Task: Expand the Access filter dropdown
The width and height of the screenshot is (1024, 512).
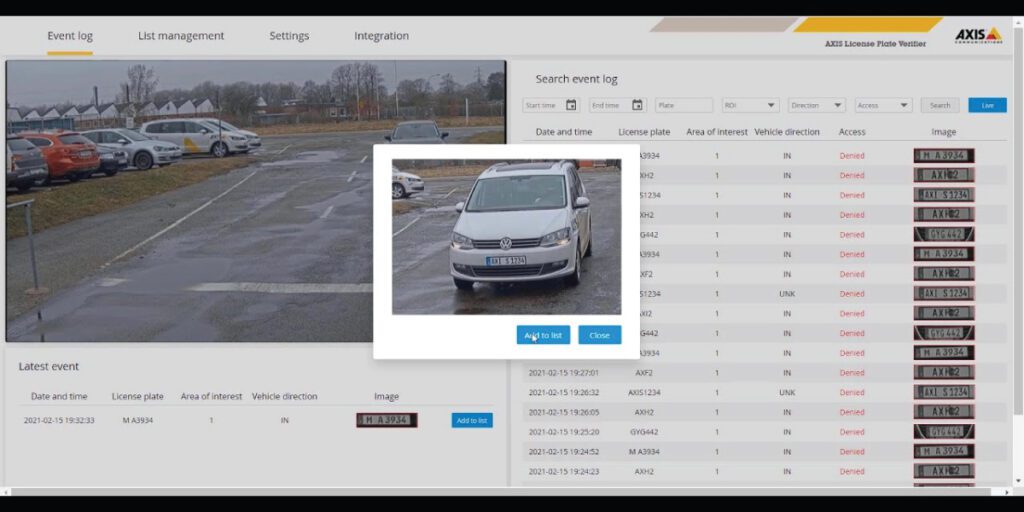Action: (883, 105)
